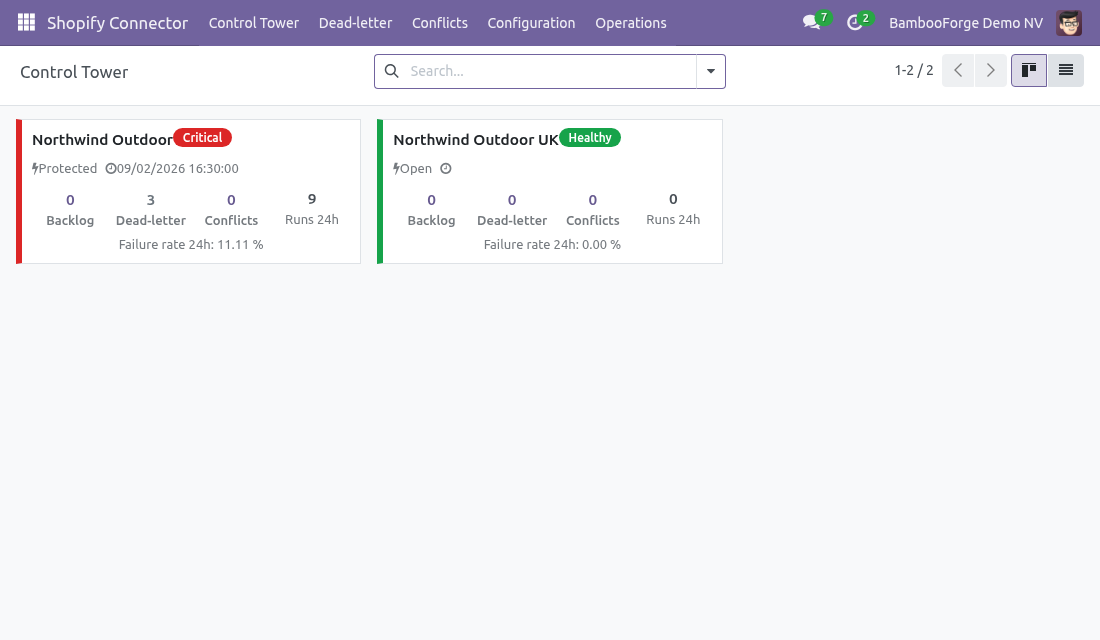1100x640 pixels.
Task: Go to previous page of records
Action: tap(958, 70)
